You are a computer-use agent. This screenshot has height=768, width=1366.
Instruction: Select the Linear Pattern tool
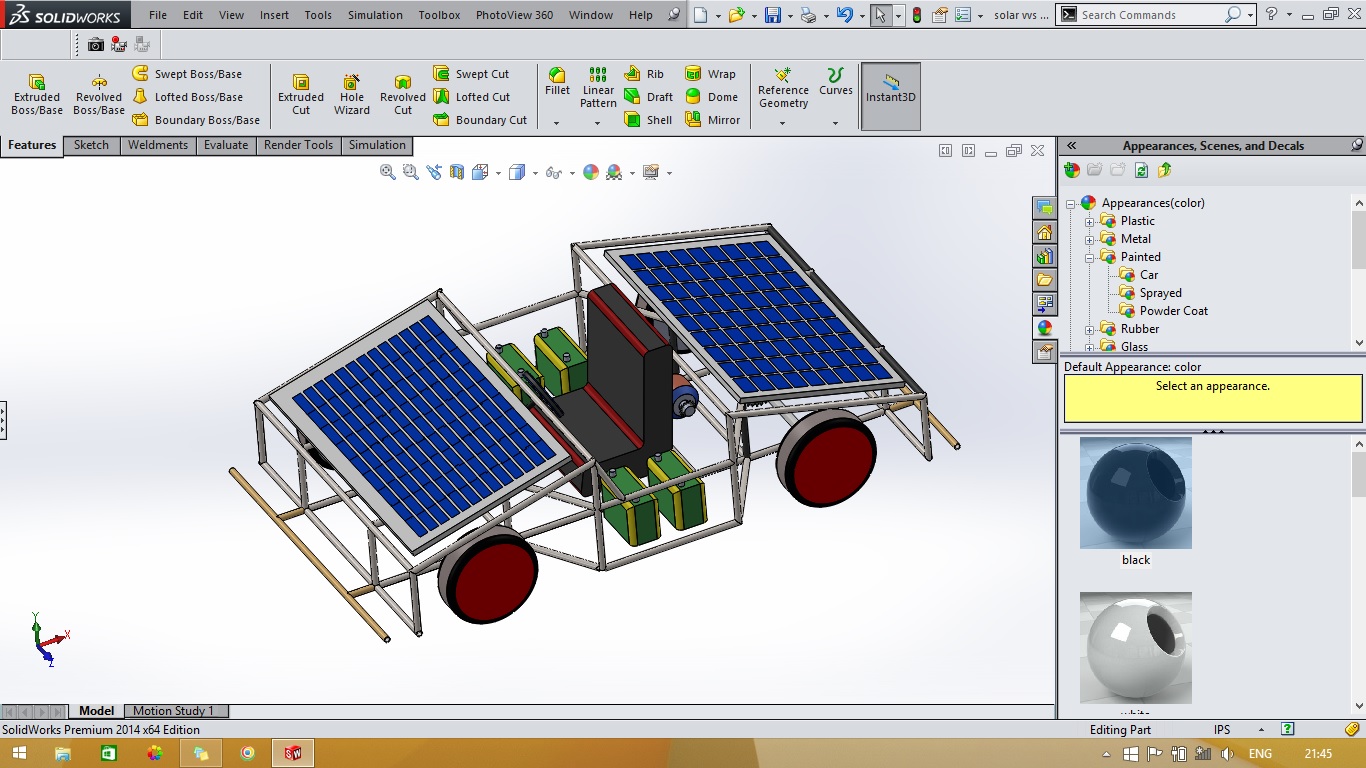tap(598, 88)
